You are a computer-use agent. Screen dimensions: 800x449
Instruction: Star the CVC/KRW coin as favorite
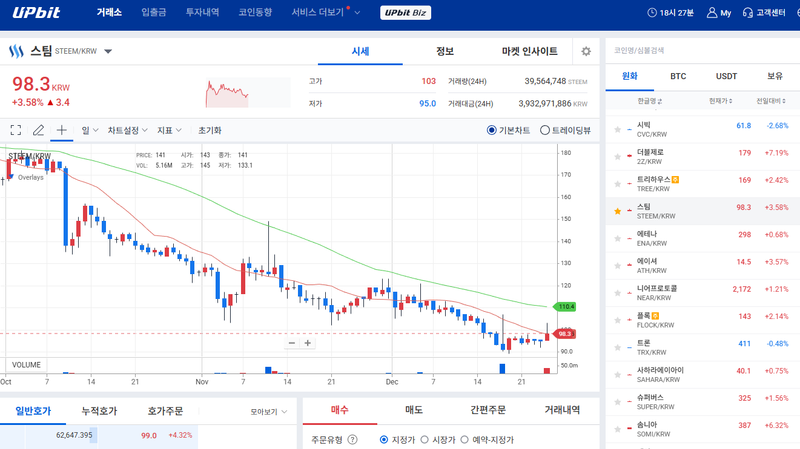[617, 130]
